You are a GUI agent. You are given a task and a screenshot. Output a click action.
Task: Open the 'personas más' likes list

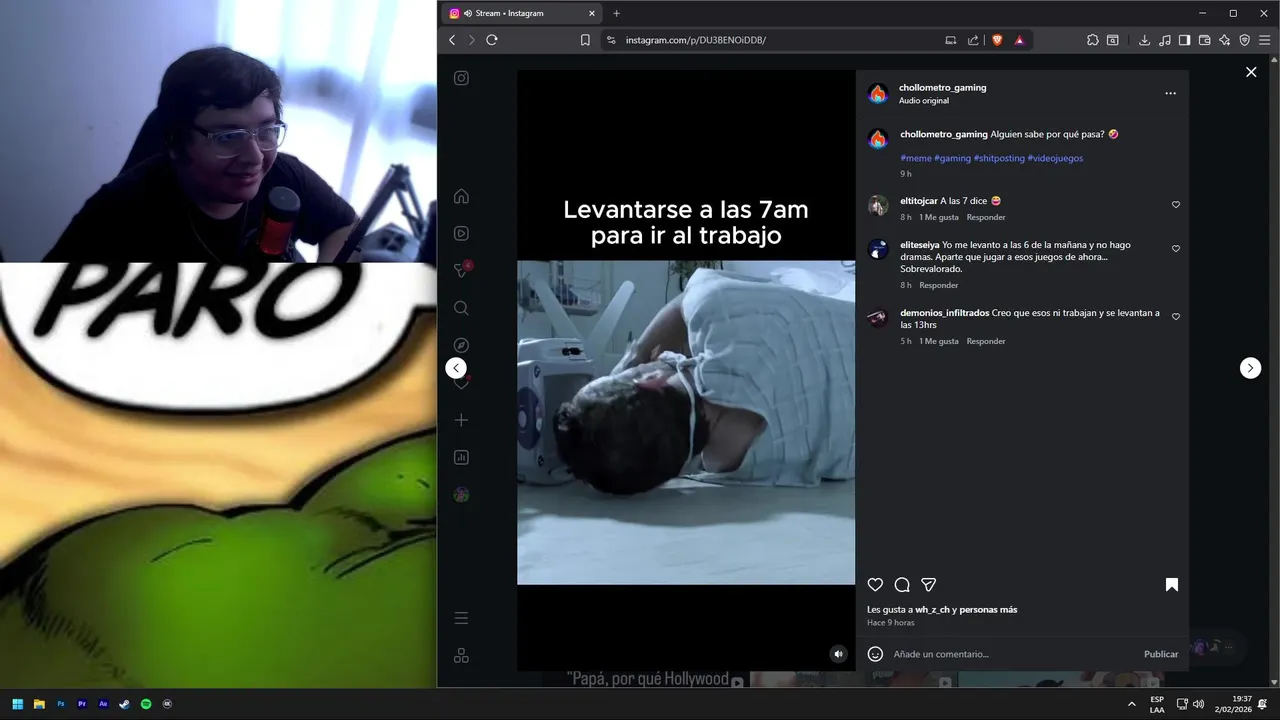(988, 609)
